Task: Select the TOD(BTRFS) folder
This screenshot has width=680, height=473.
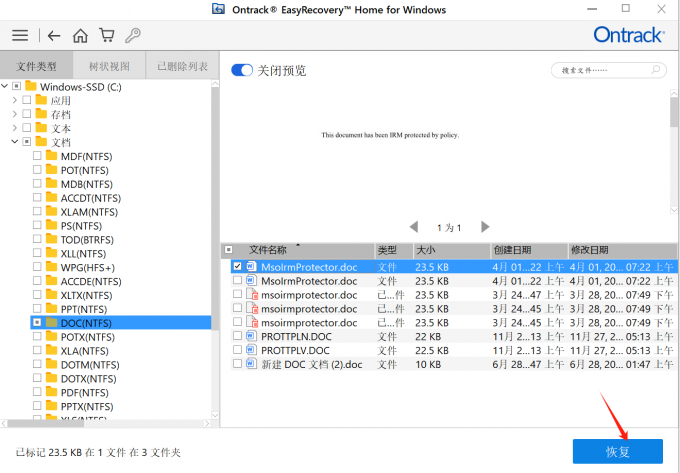Action: [x=87, y=240]
